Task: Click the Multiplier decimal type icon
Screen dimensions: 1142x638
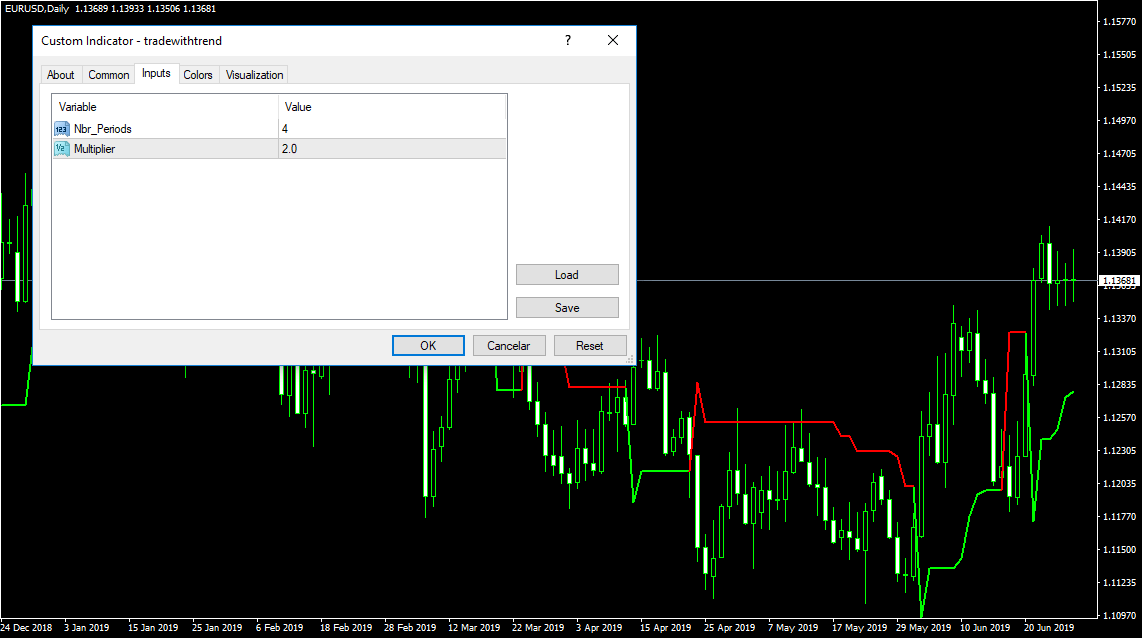Action: 62,148
